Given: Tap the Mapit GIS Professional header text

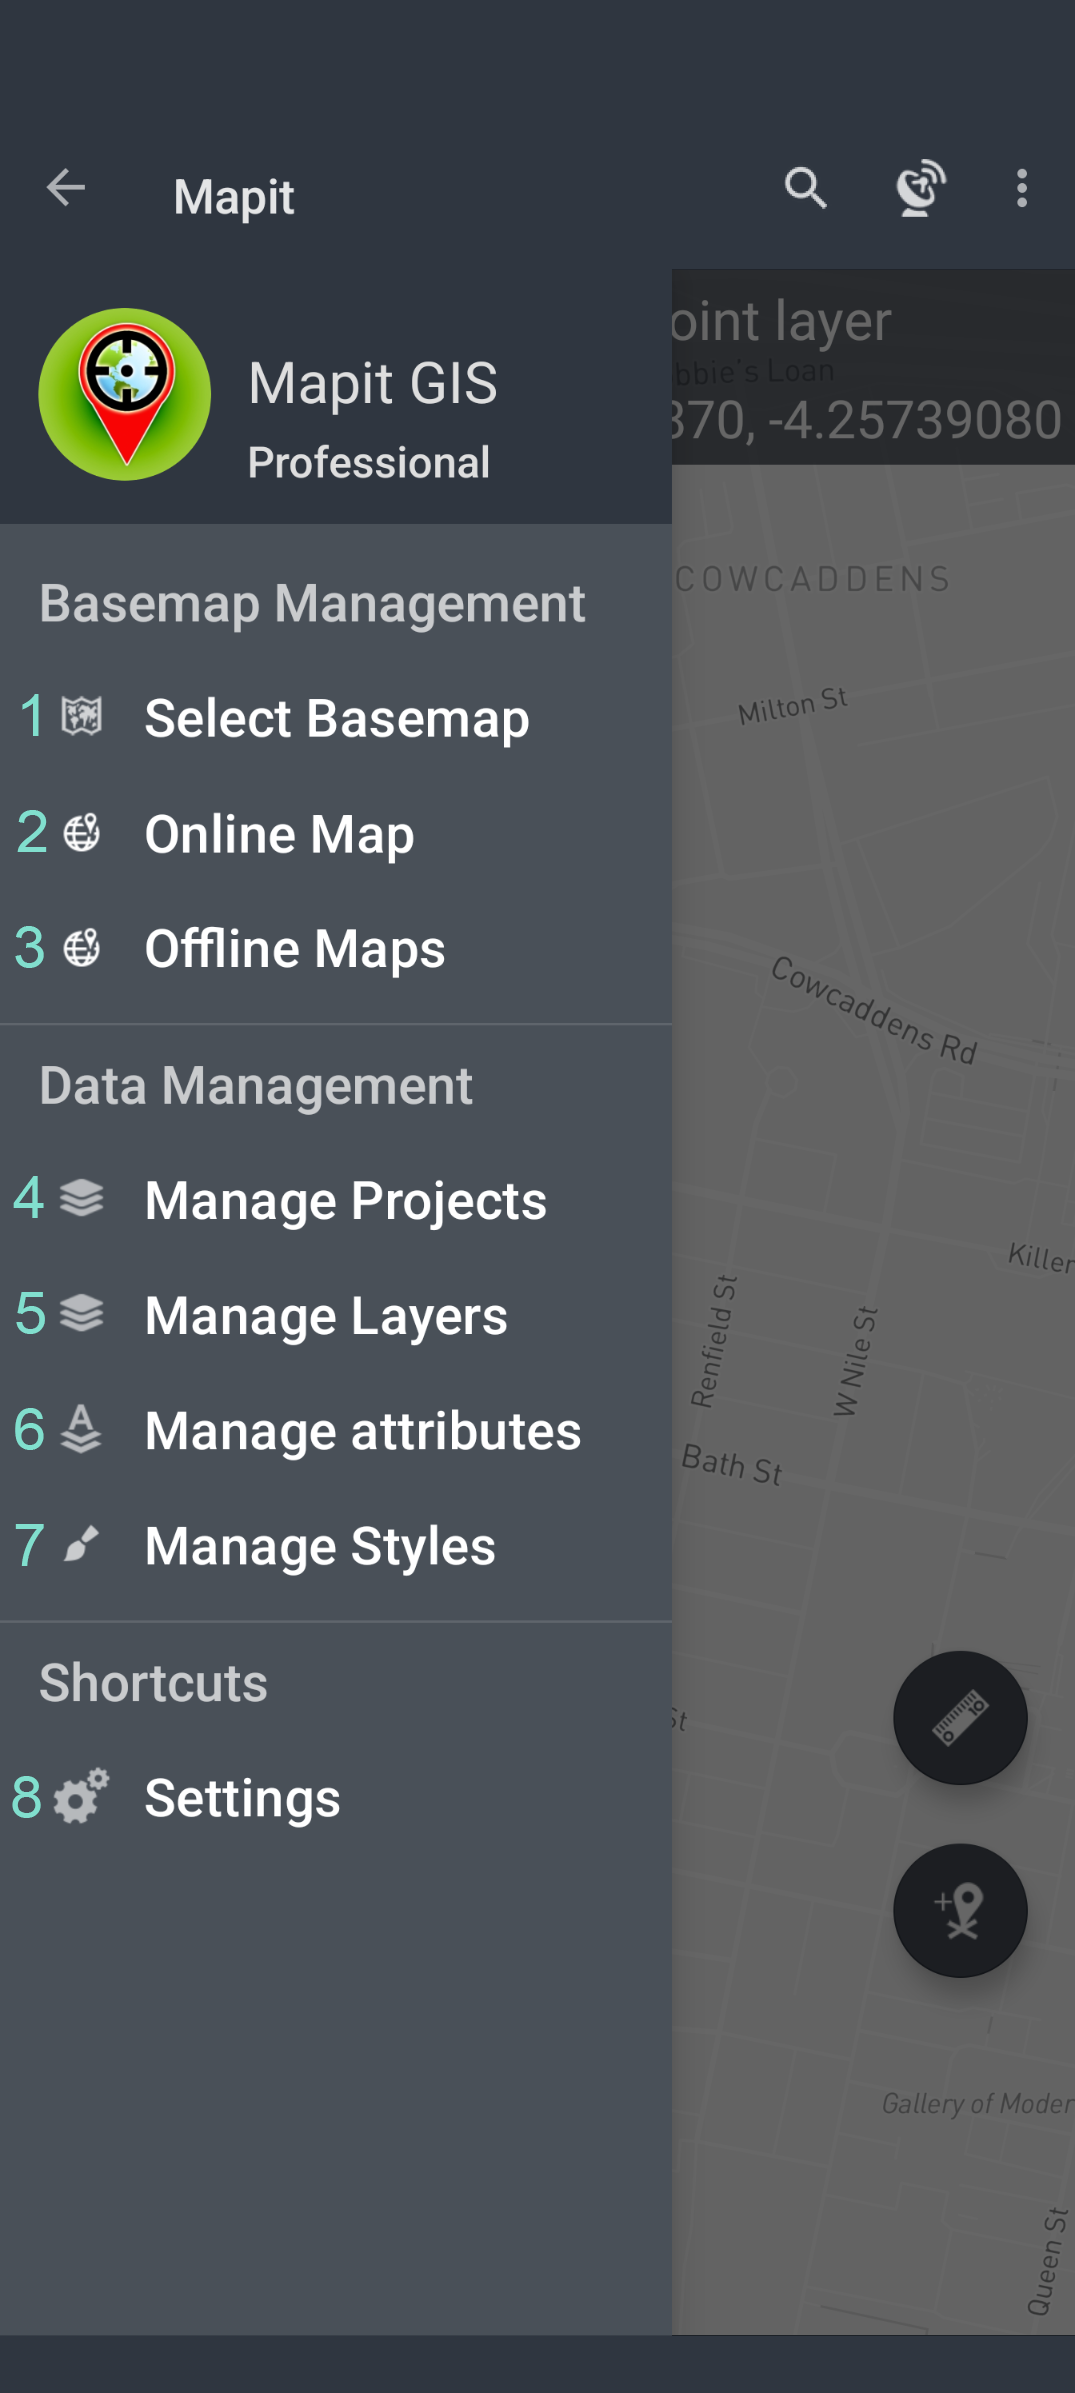Looking at the screenshot, I should [372, 420].
